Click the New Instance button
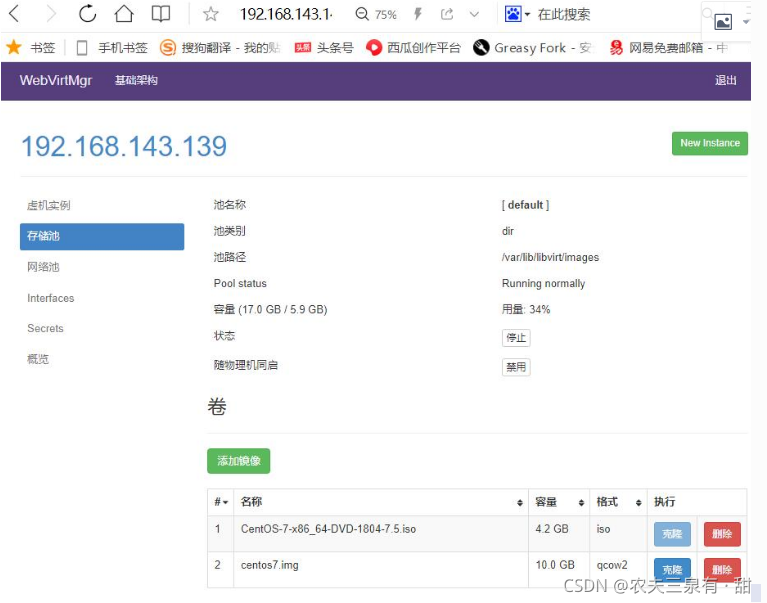 tap(709, 143)
